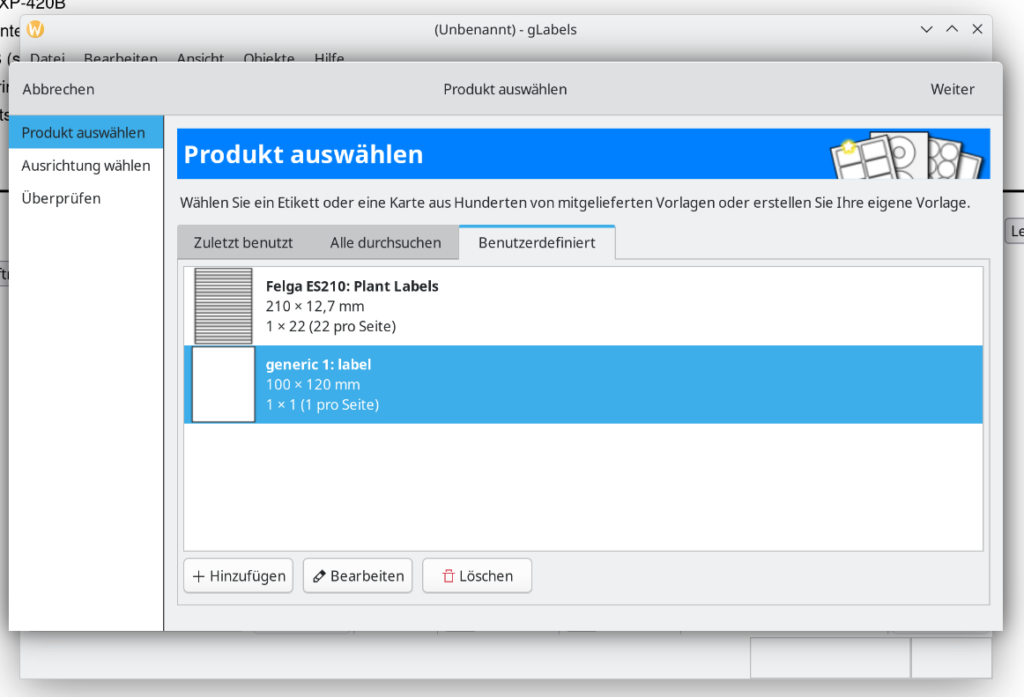Open the Ansicht menu

[x=200, y=58]
